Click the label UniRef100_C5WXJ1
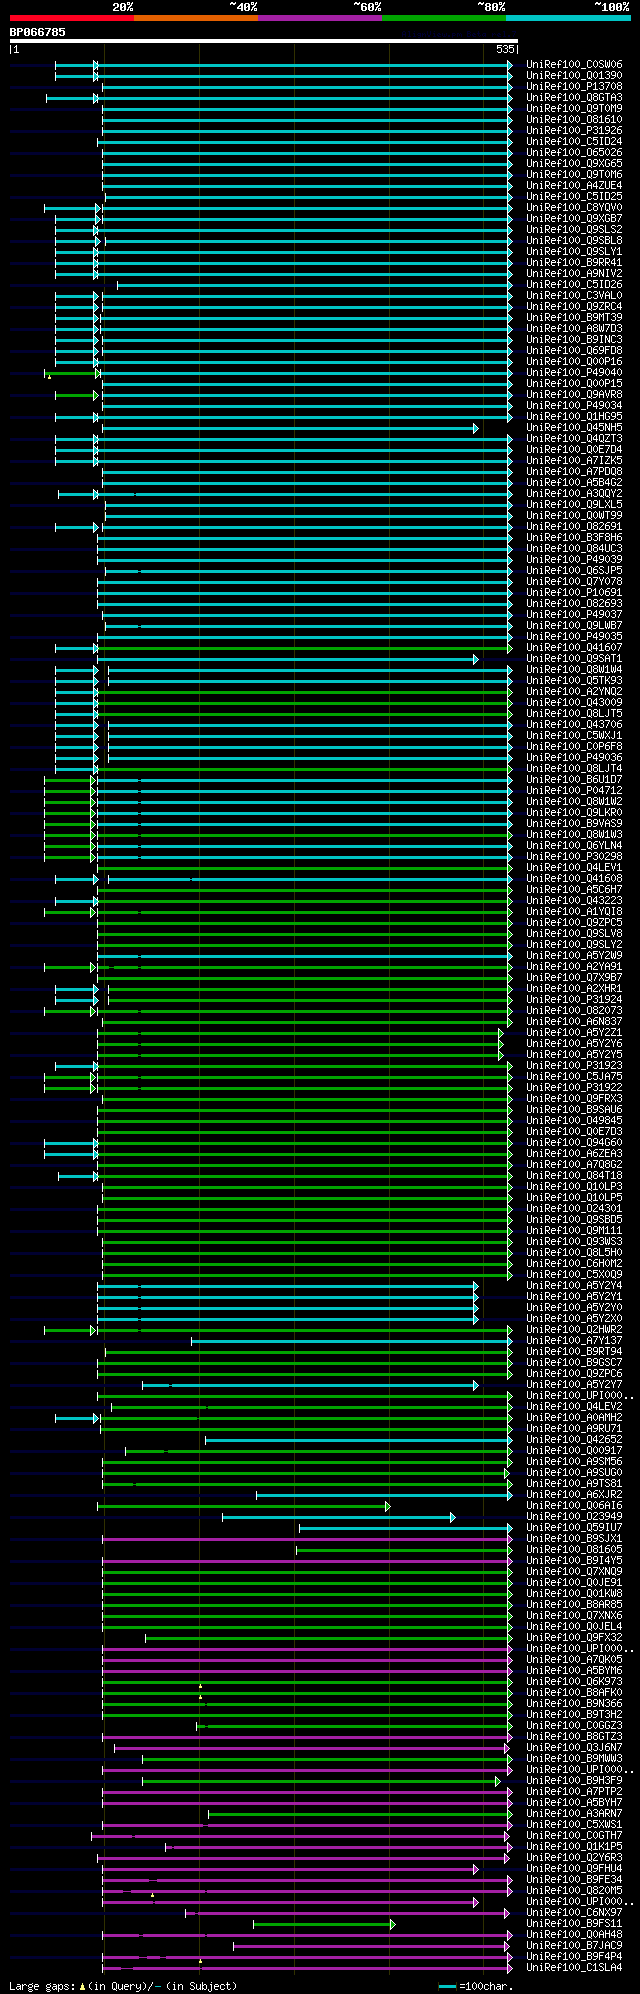640x1994 pixels. [x=574, y=736]
